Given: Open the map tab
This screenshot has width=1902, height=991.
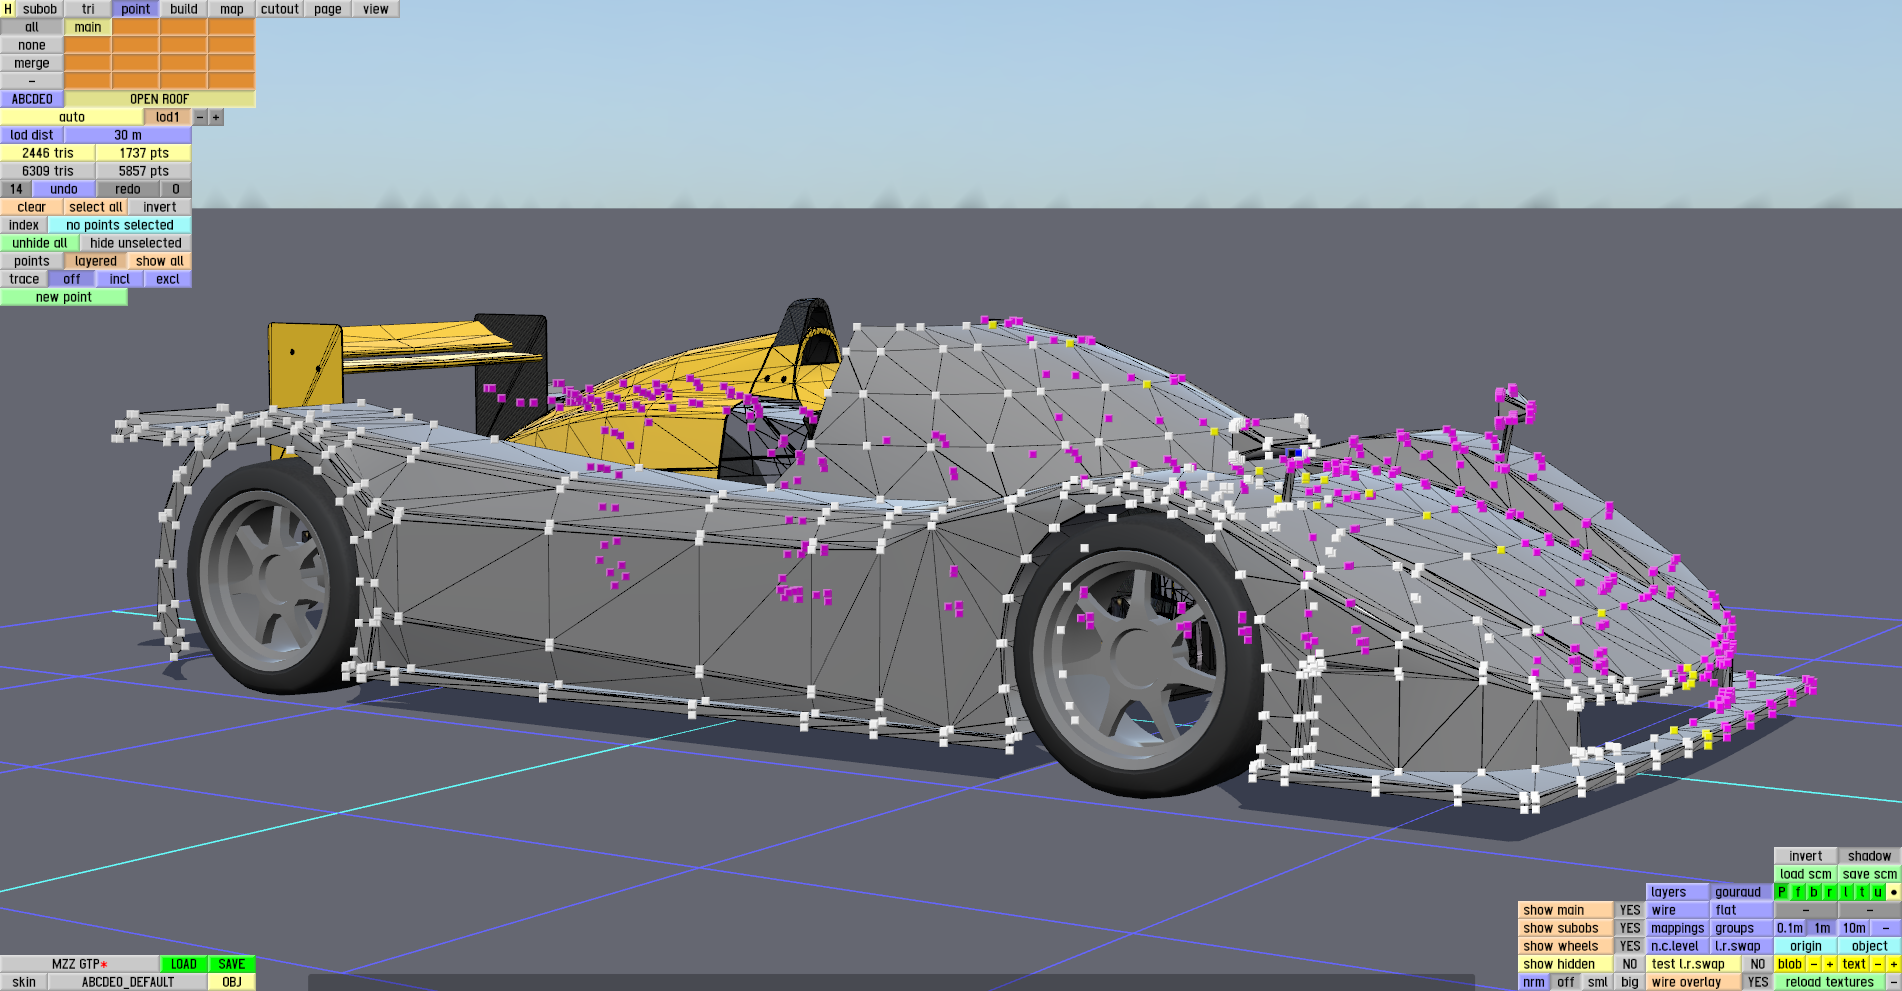Looking at the screenshot, I should point(232,9).
